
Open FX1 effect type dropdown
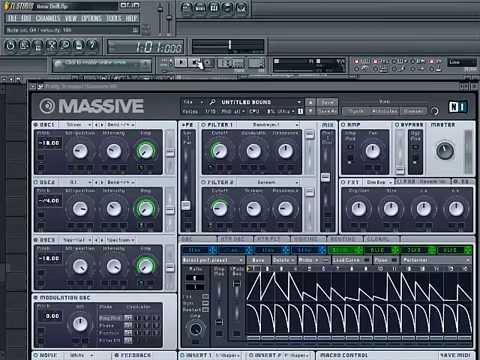click(378, 182)
